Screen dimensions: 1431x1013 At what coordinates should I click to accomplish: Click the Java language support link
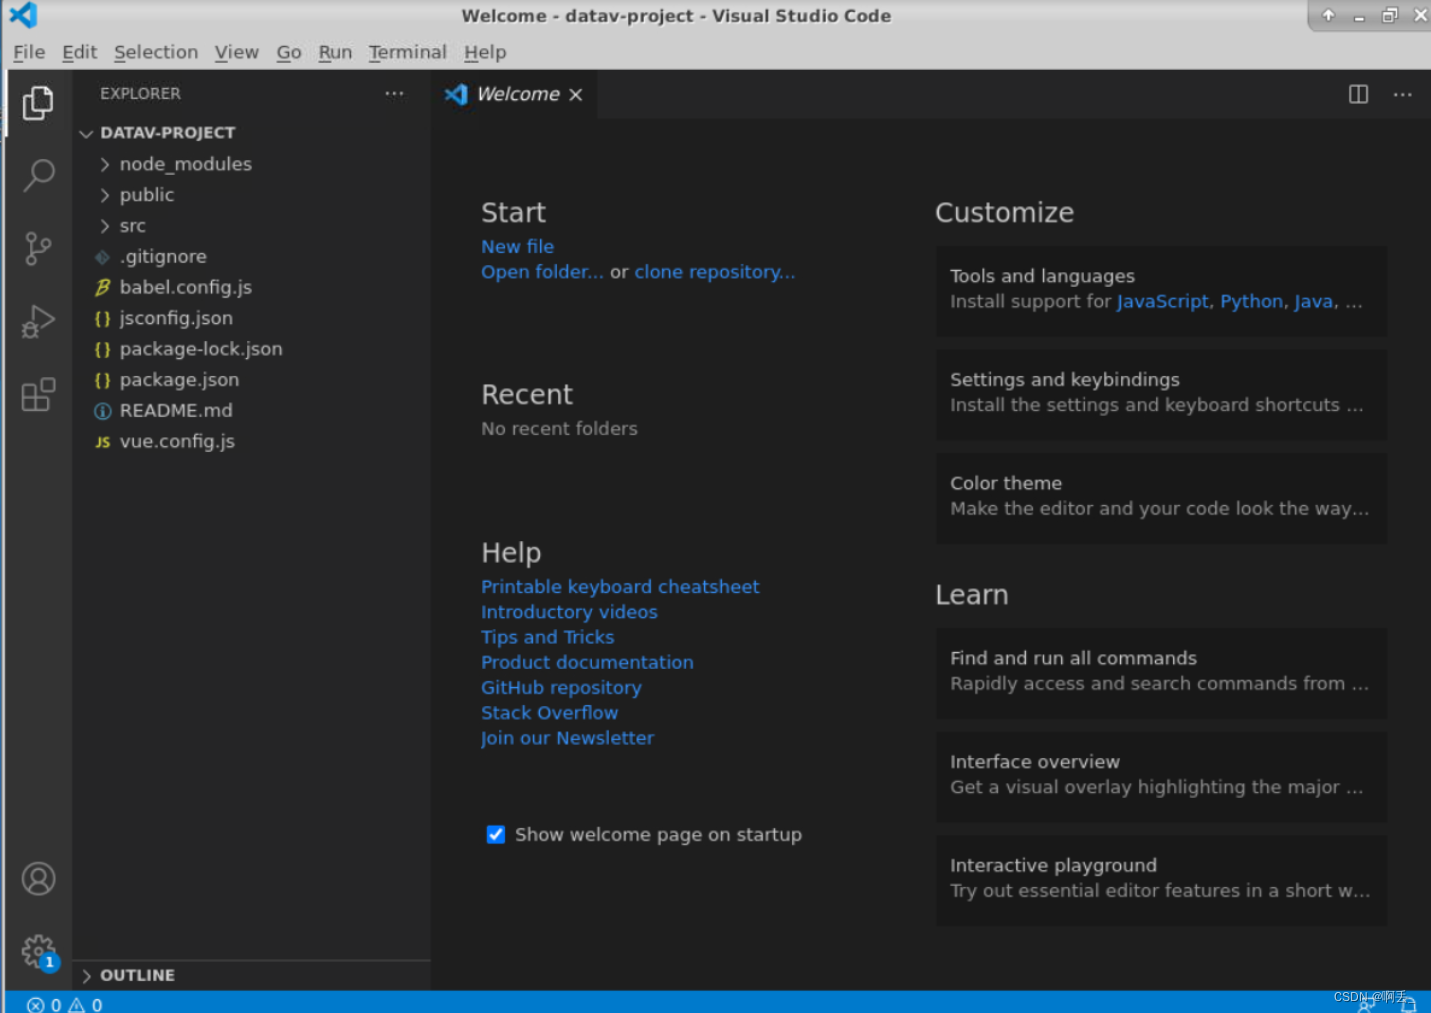[x=1313, y=302]
